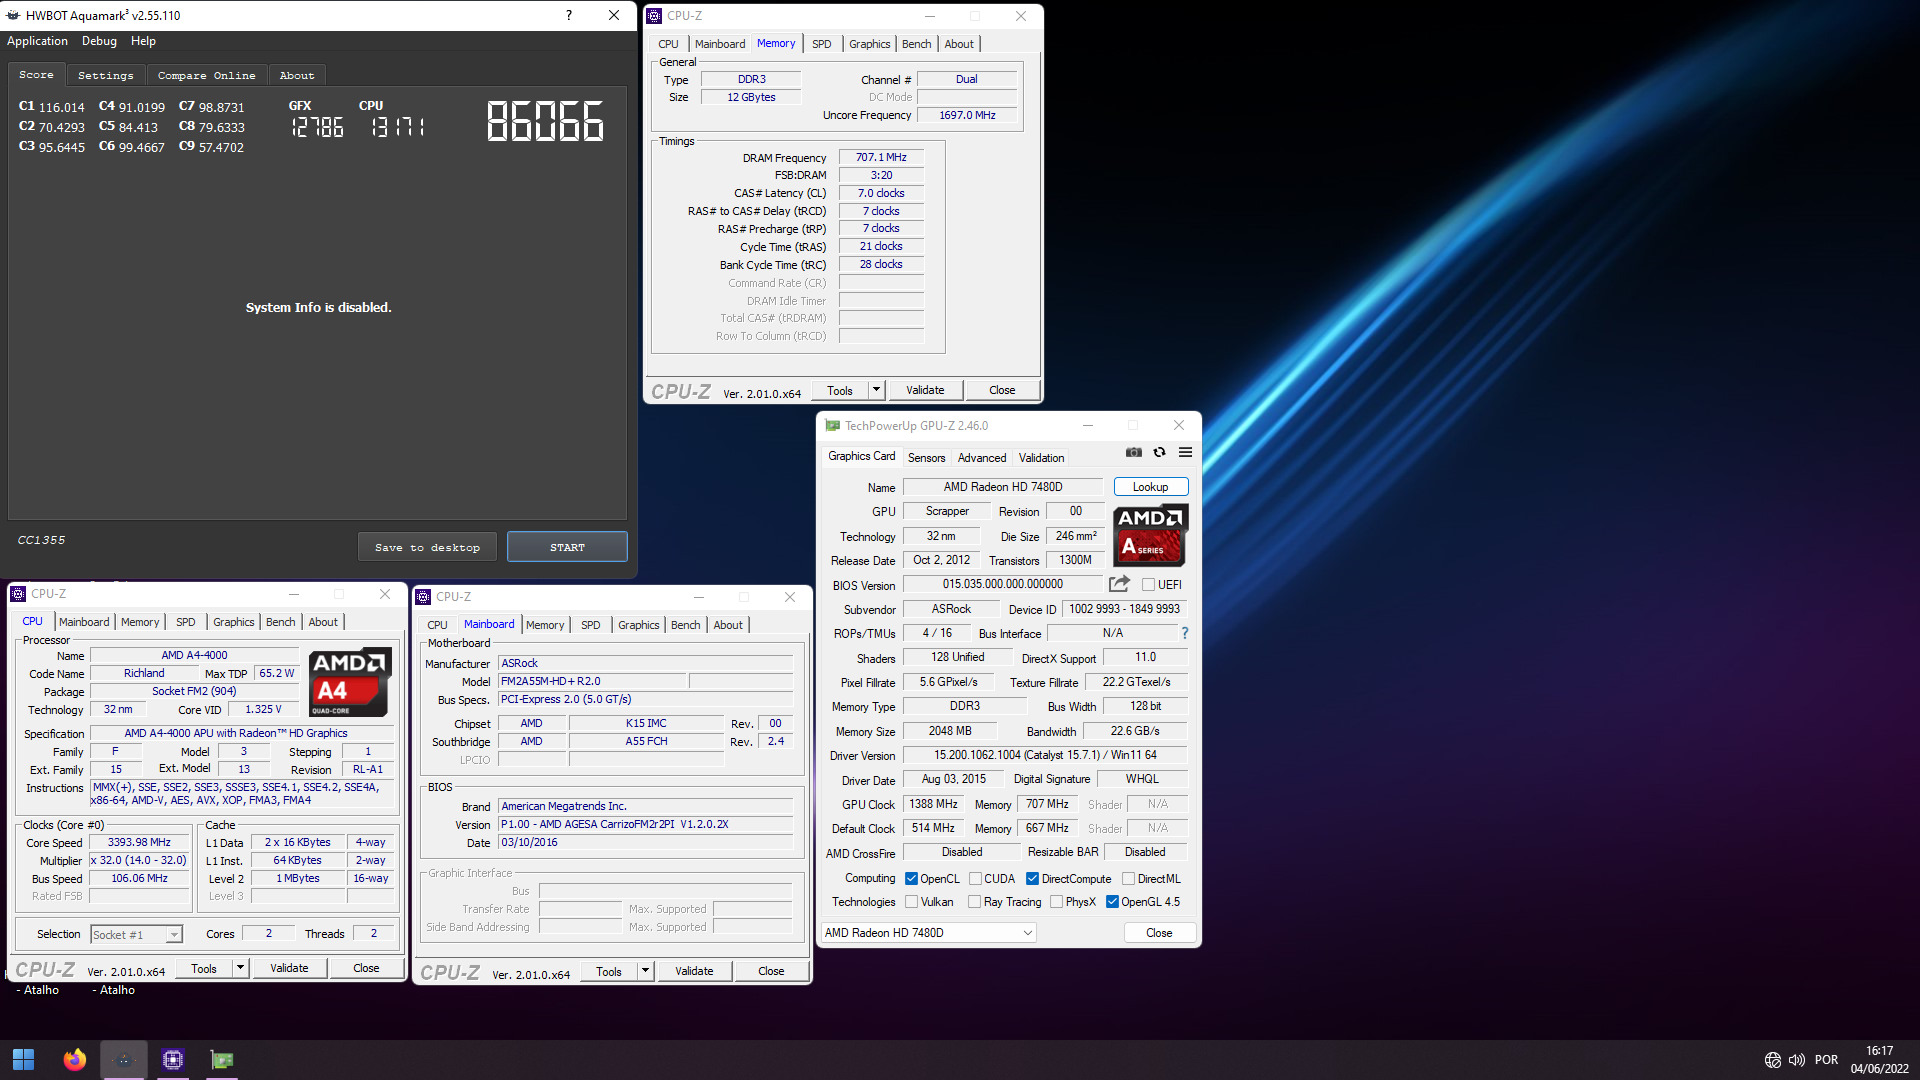
Task: Click the Bus Interface question mark
Action: (x=1185, y=633)
